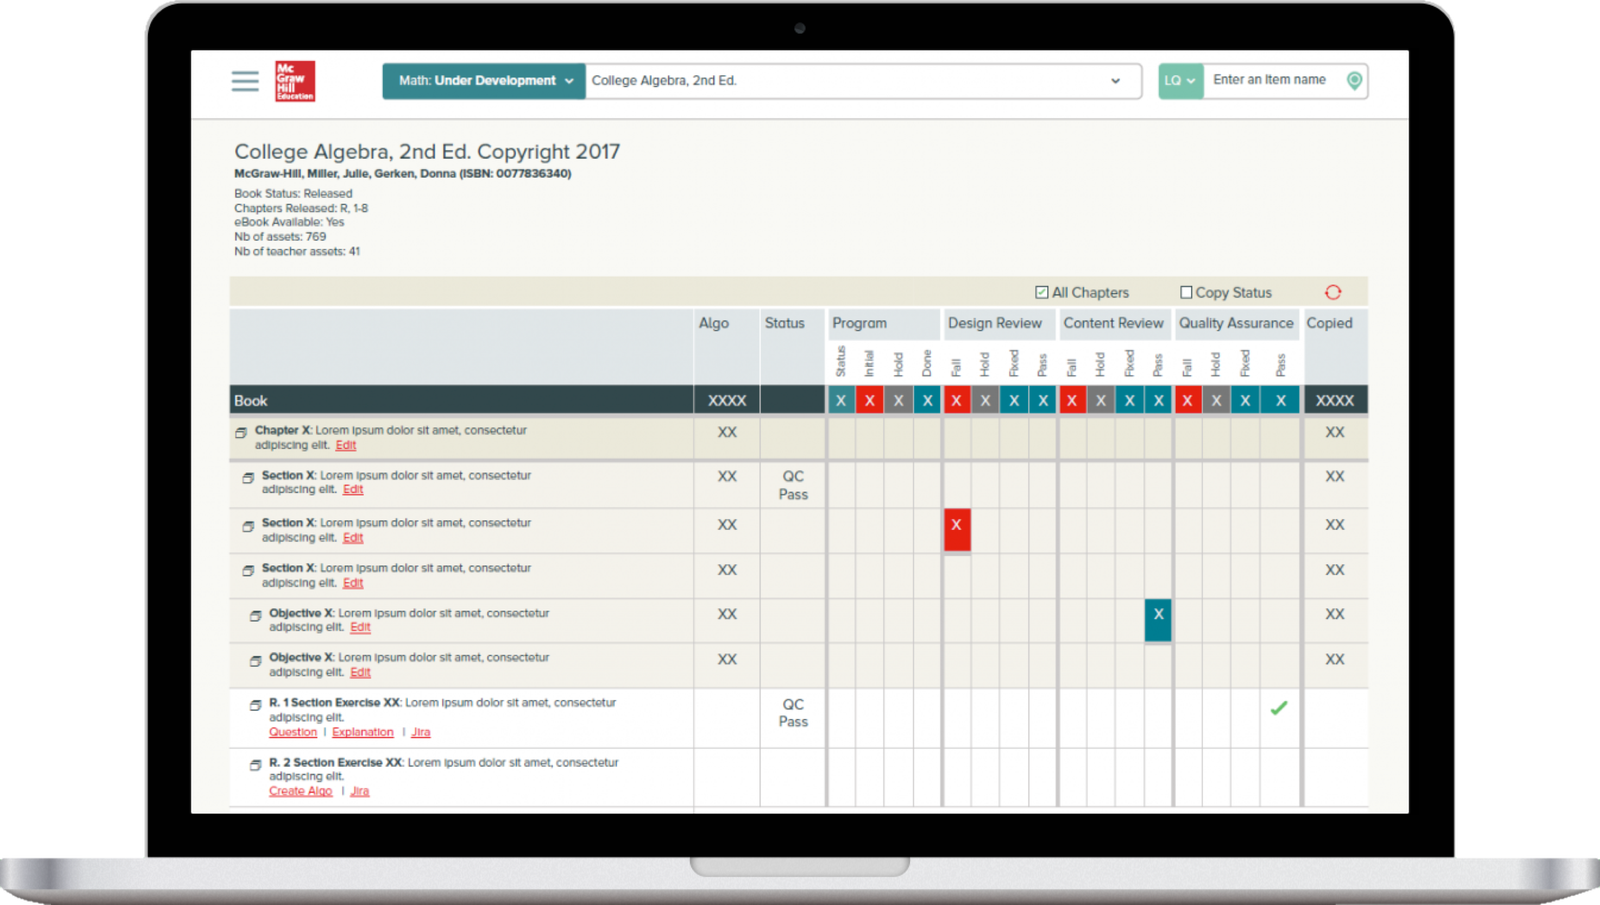Click the Status column header
1600x905 pixels.
pyautogui.click(x=785, y=323)
